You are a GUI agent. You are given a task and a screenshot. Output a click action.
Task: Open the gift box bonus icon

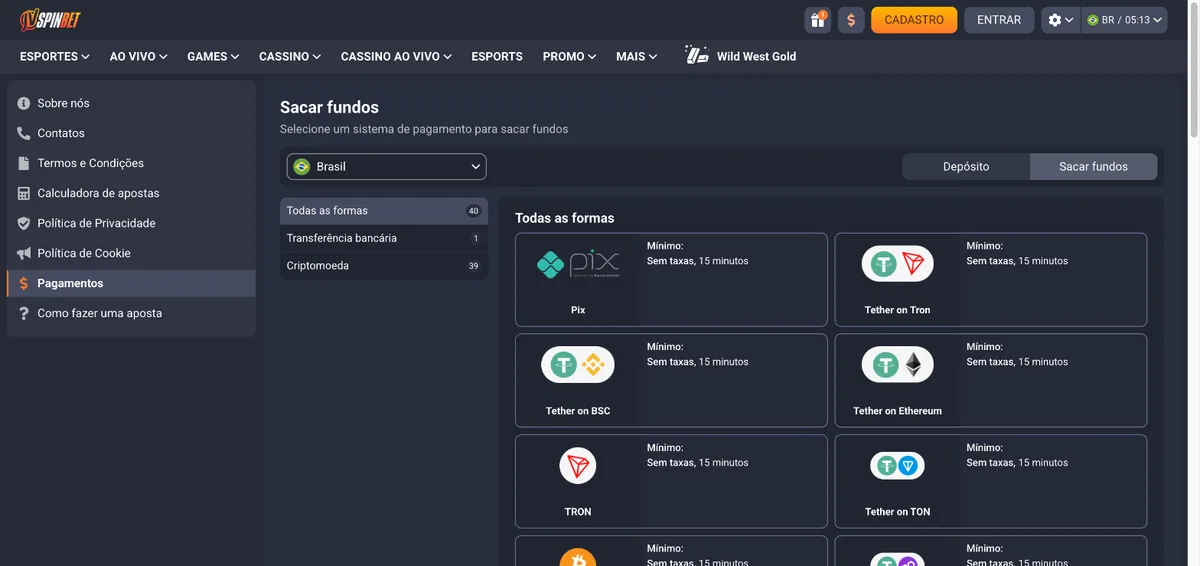pyautogui.click(x=818, y=20)
